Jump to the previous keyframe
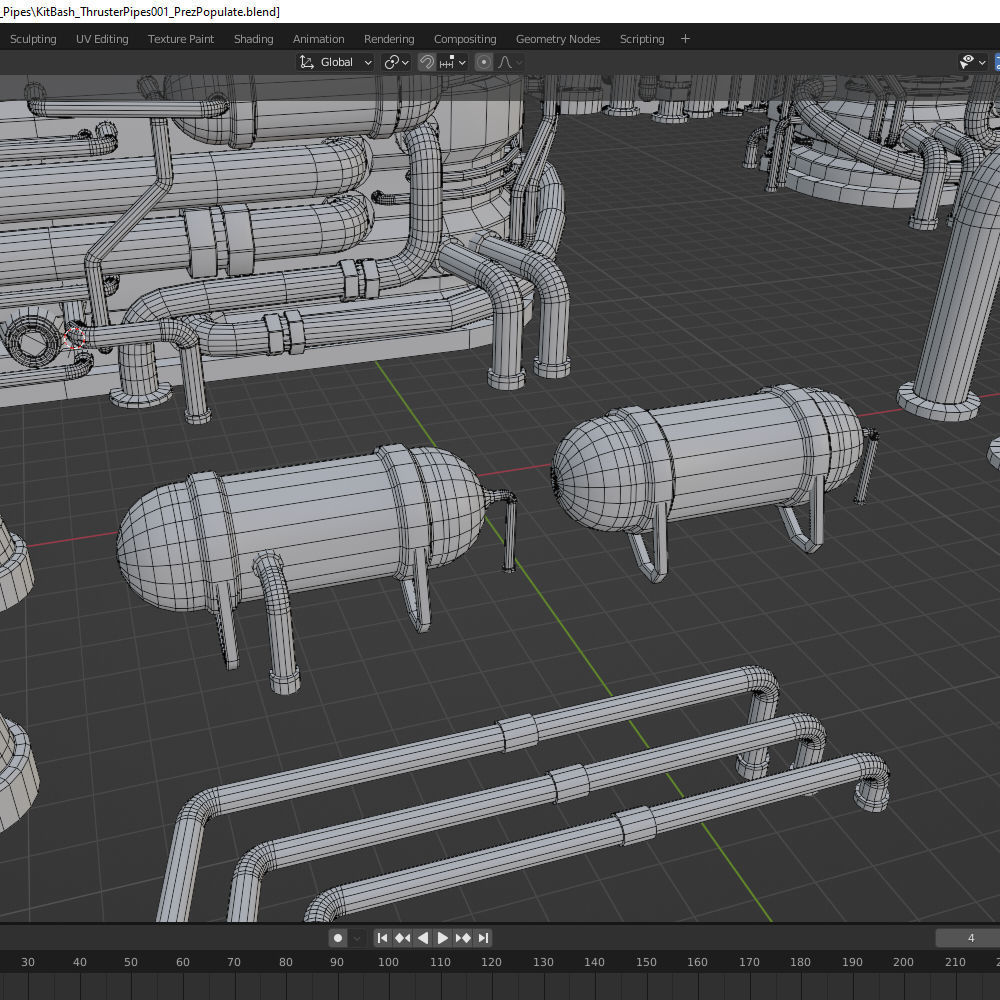The image size is (1000, 1000). 402,938
